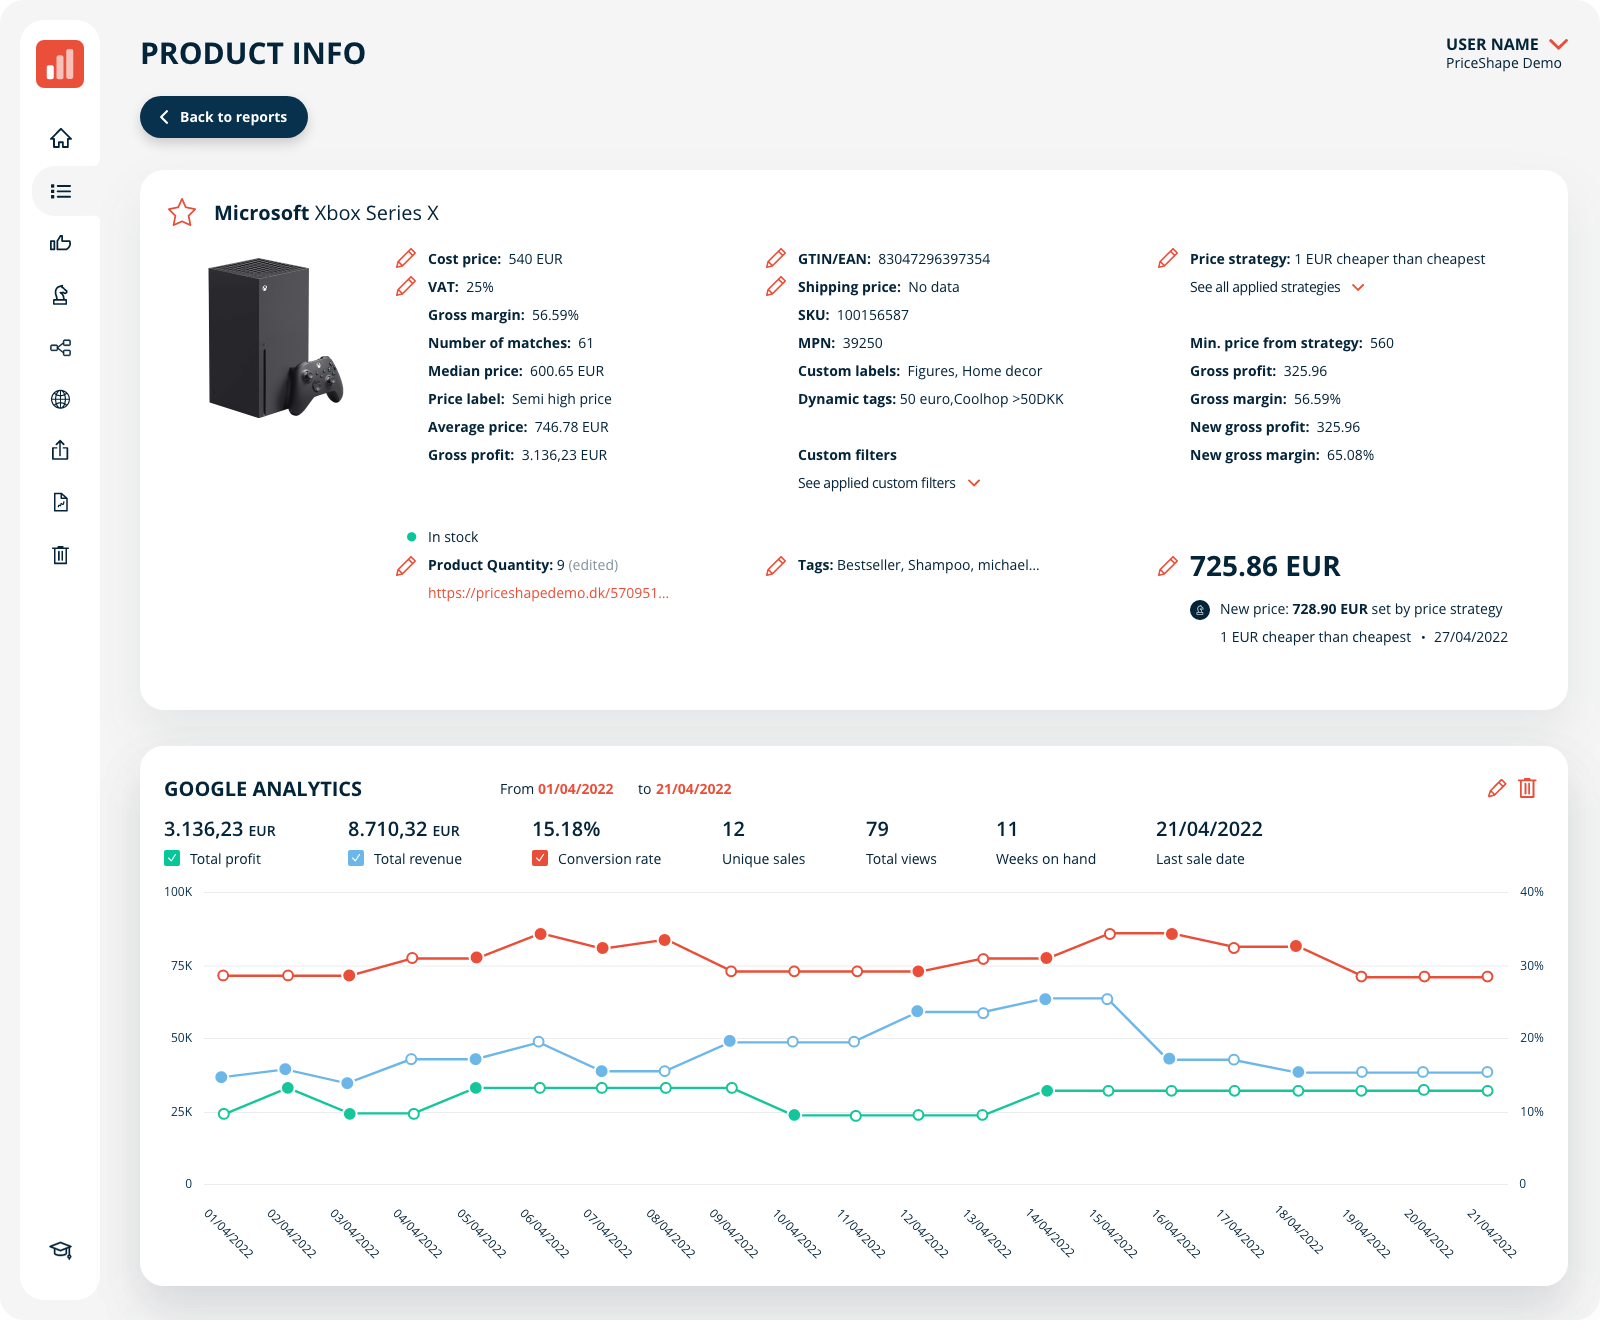Image resolution: width=1600 pixels, height=1320 pixels.
Task: Click the Price label: Semi high price text
Action: pyautogui.click(x=520, y=399)
